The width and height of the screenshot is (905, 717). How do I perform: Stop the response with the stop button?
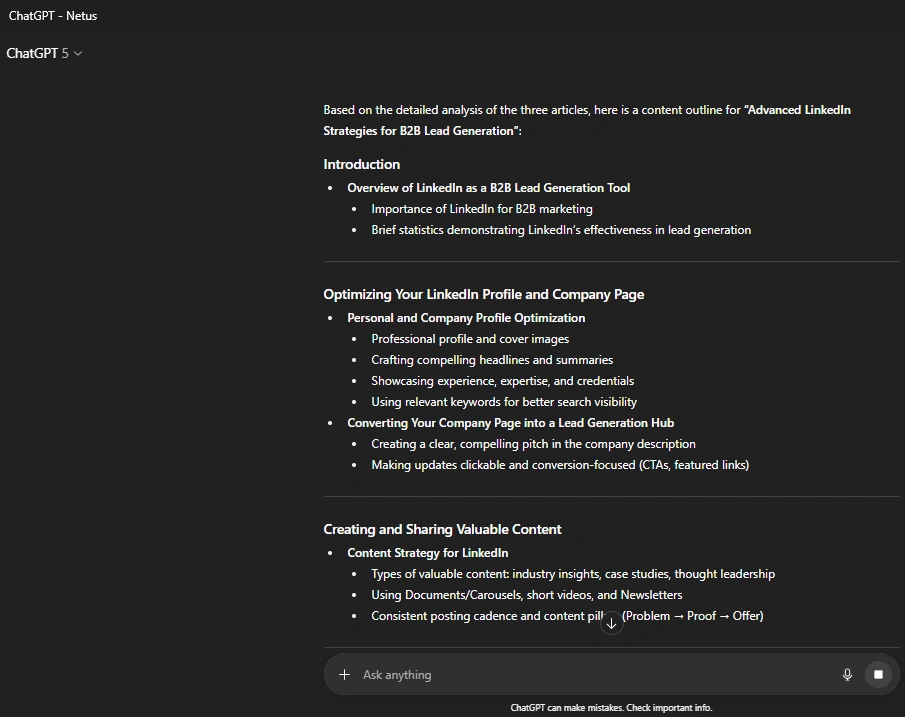click(878, 675)
